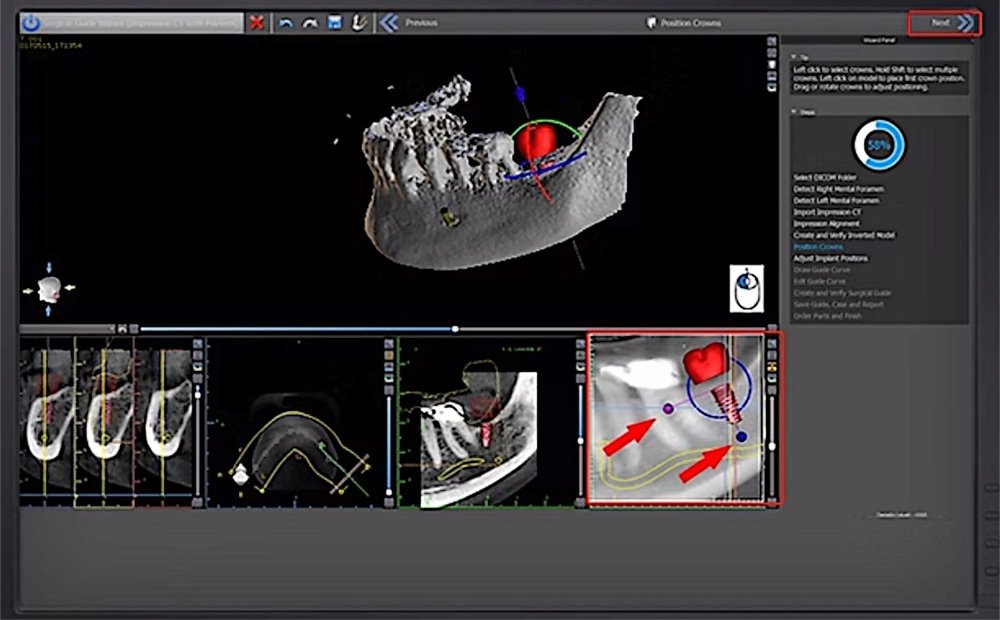Click top icon in cross-section view toolbar
This screenshot has height=620, width=1000.
coord(198,344)
